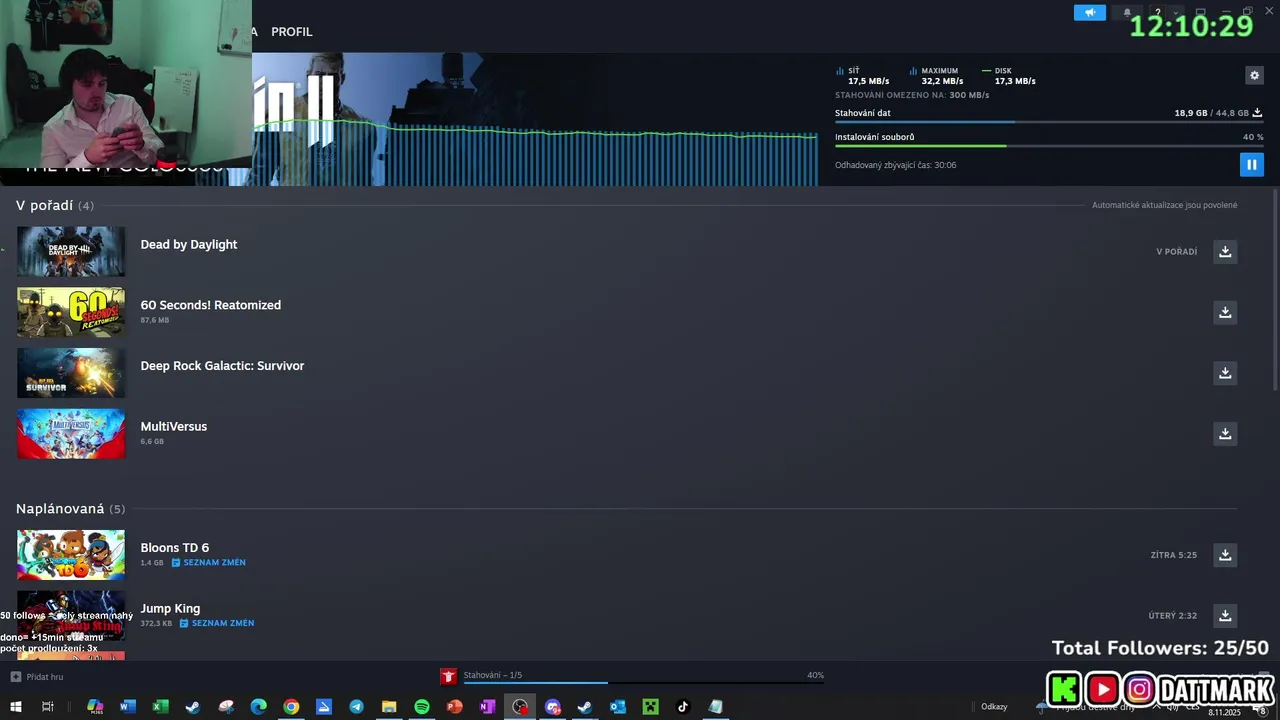Select the MultiVersus title

point(174,426)
